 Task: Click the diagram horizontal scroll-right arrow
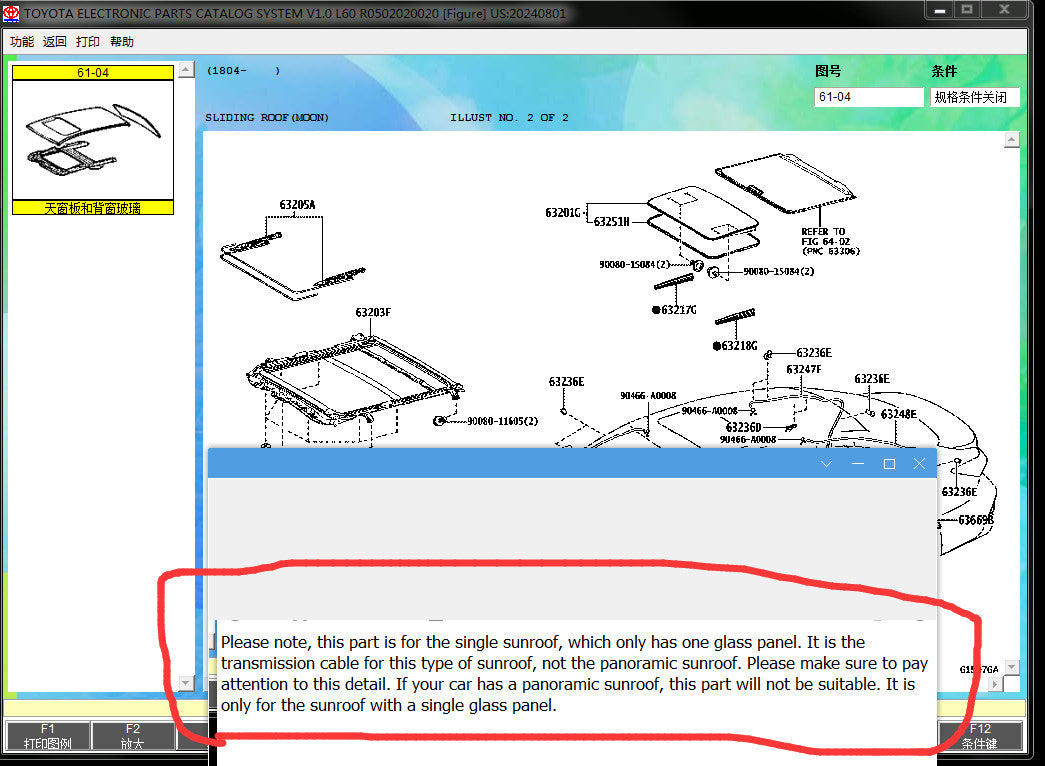(x=995, y=684)
